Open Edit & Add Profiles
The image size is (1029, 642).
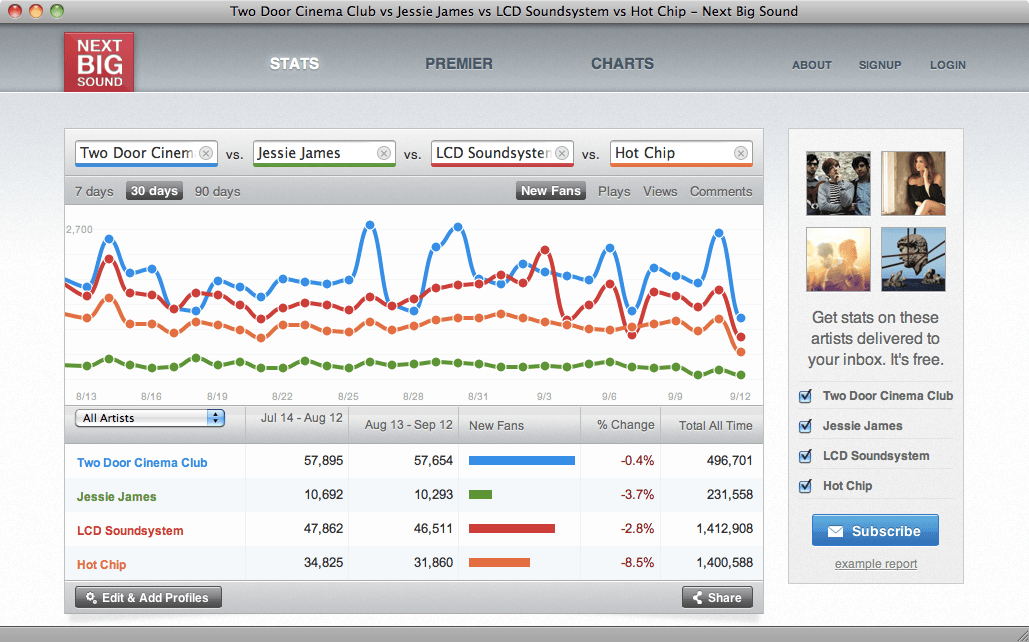click(148, 597)
